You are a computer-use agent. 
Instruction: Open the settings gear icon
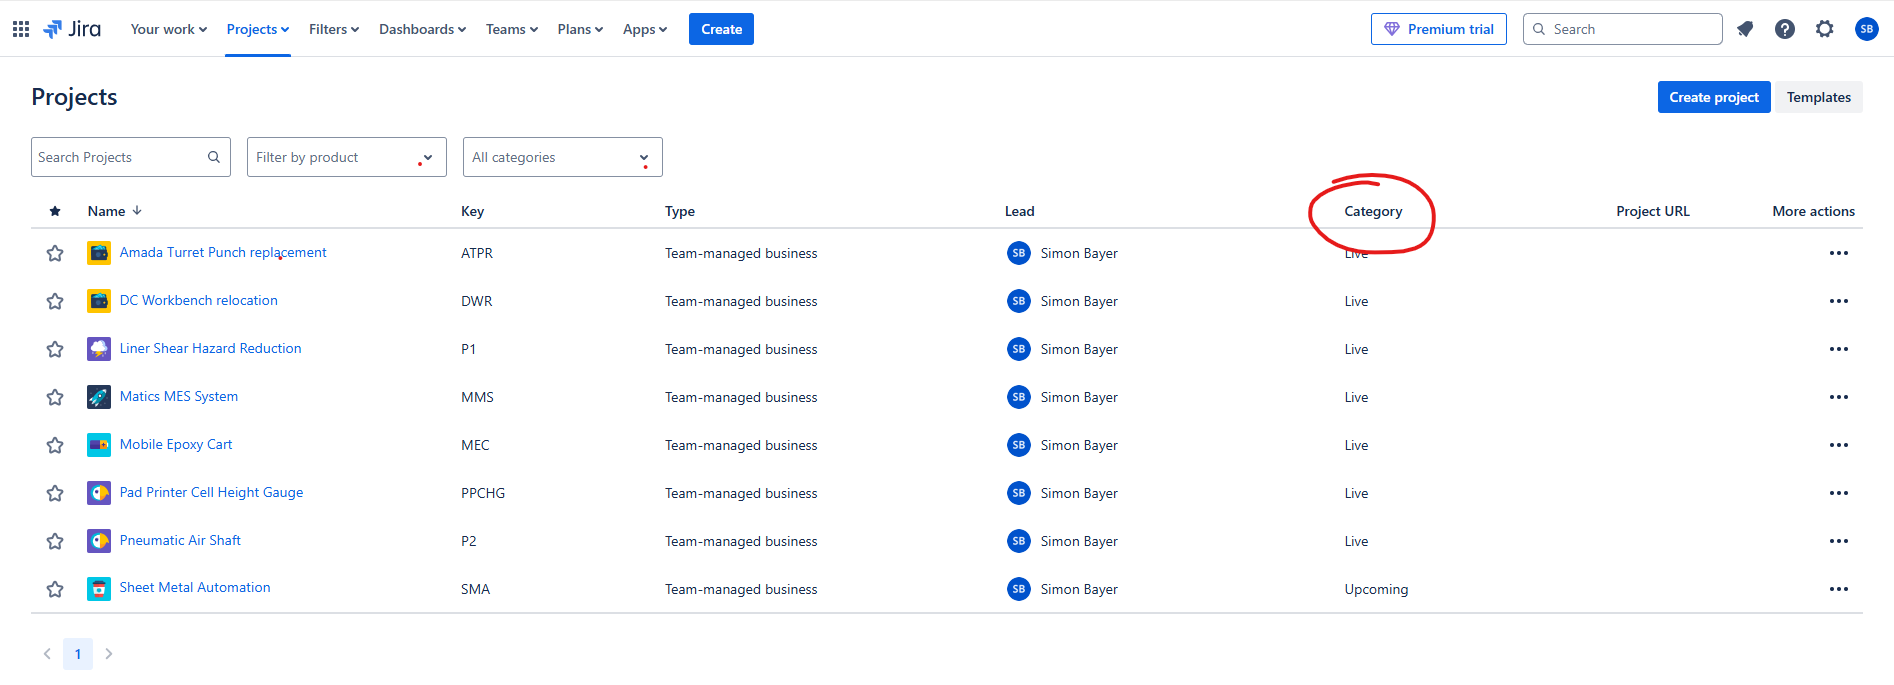point(1825,29)
